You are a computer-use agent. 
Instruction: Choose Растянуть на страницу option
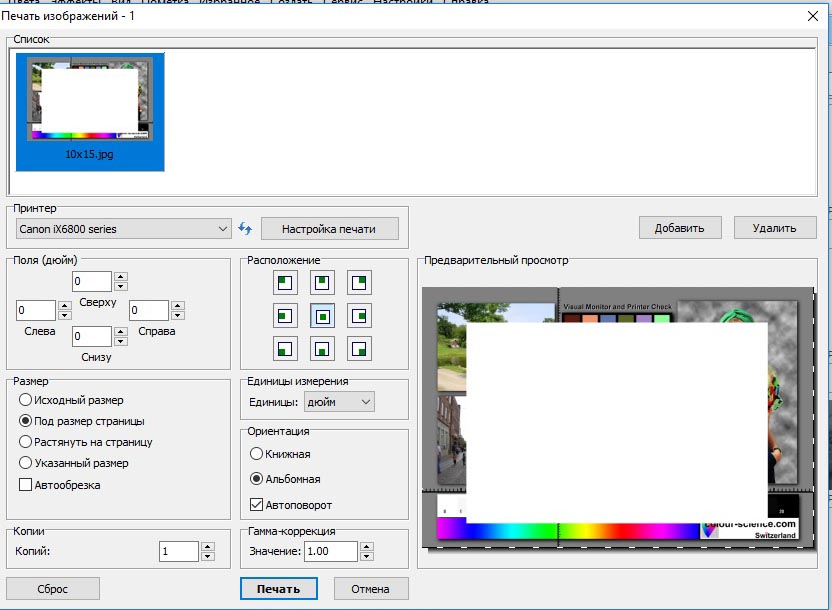85,442
